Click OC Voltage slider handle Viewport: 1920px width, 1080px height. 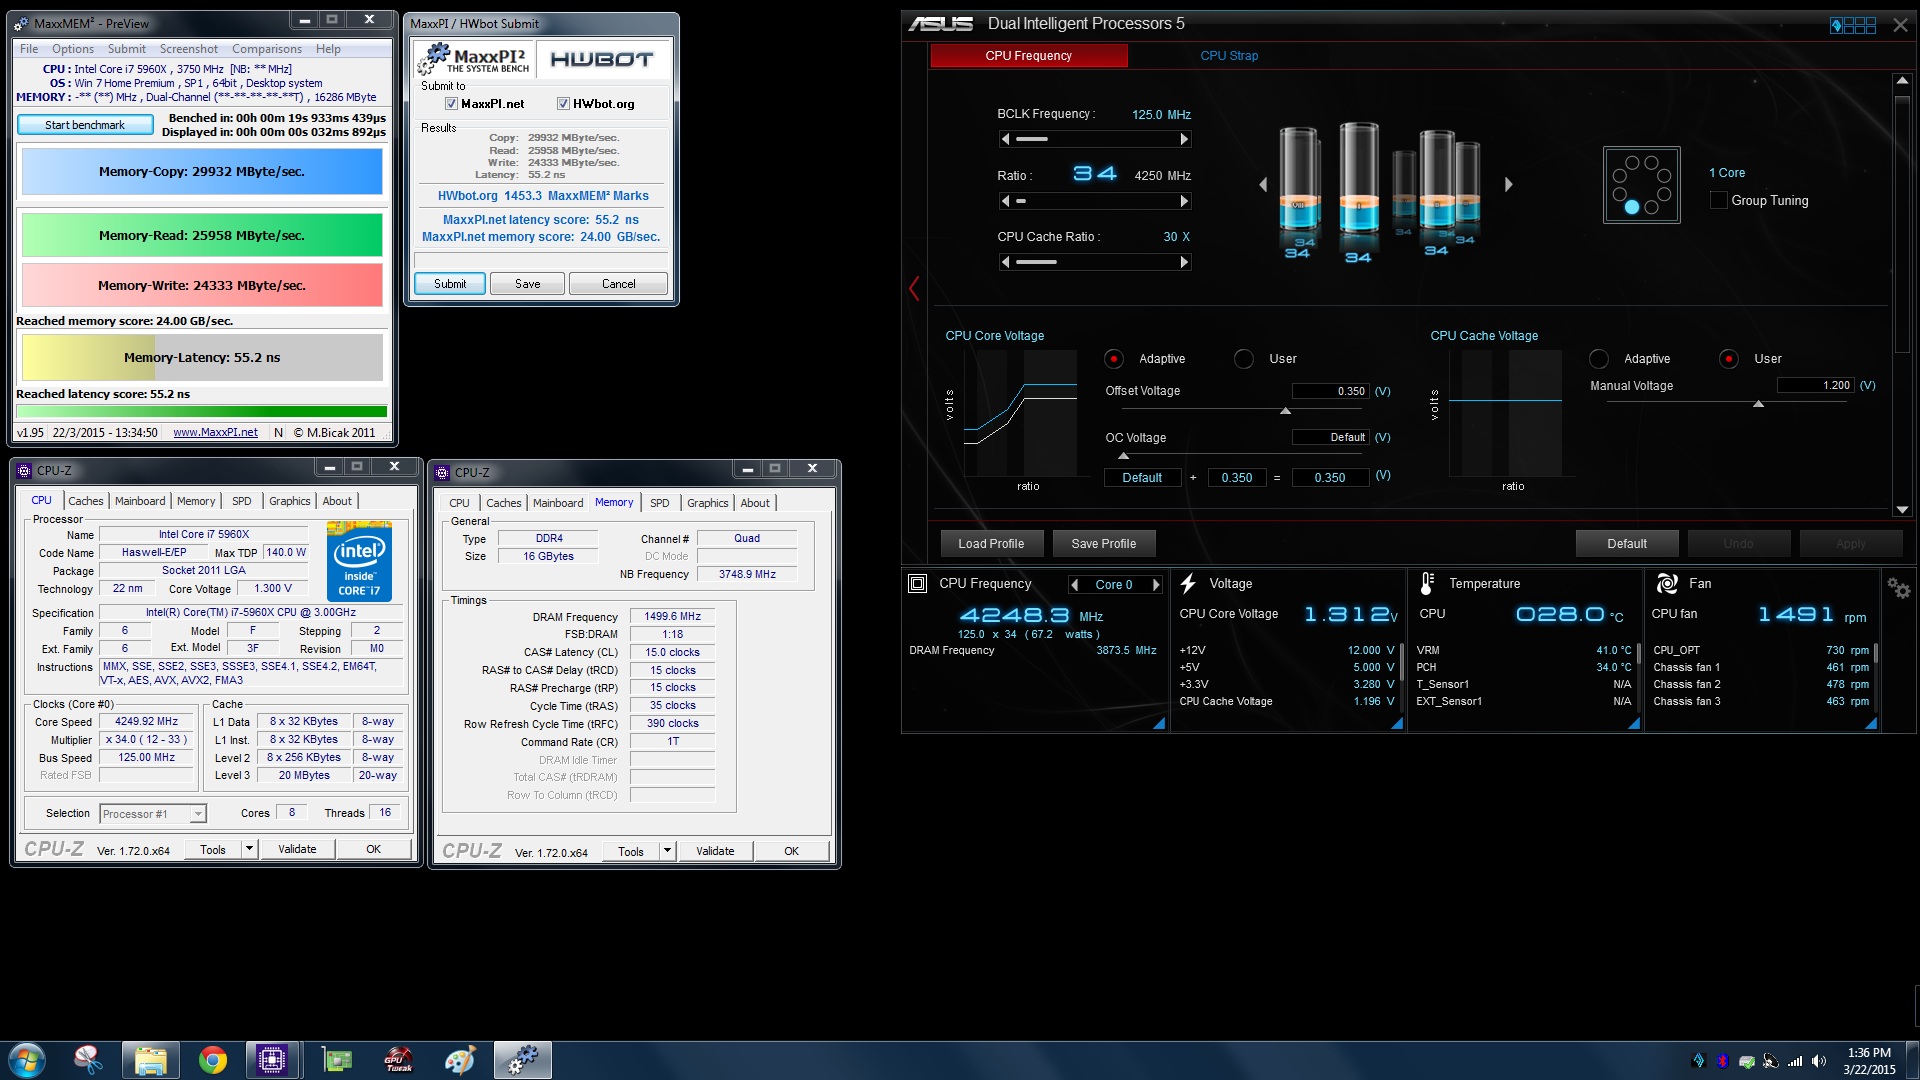(x=1123, y=456)
